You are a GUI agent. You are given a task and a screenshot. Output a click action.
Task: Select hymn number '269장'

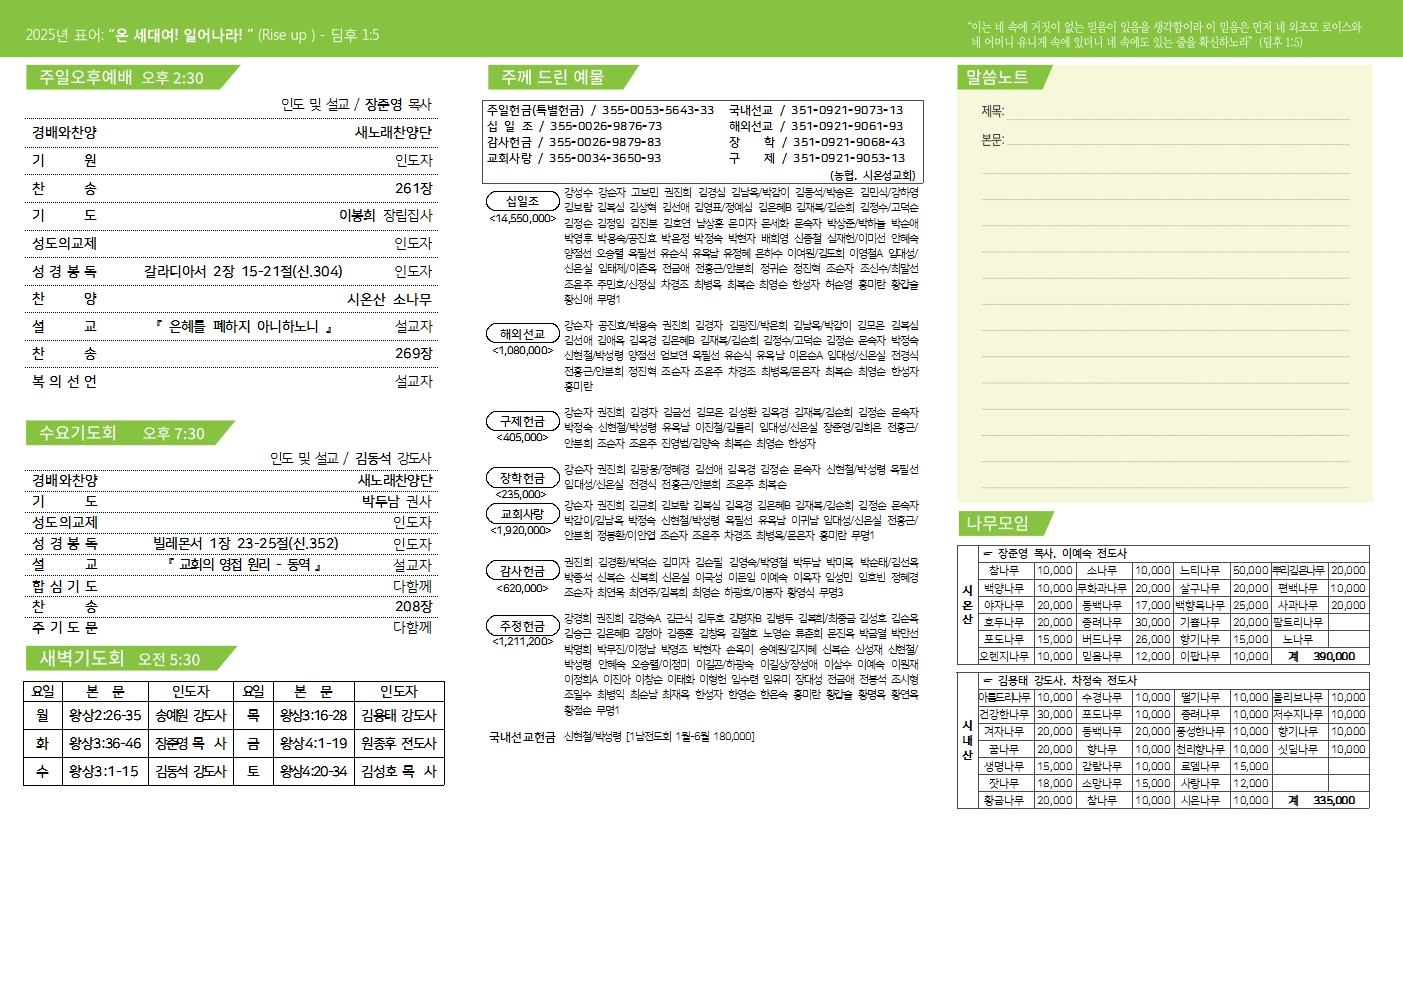click(413, 353)
